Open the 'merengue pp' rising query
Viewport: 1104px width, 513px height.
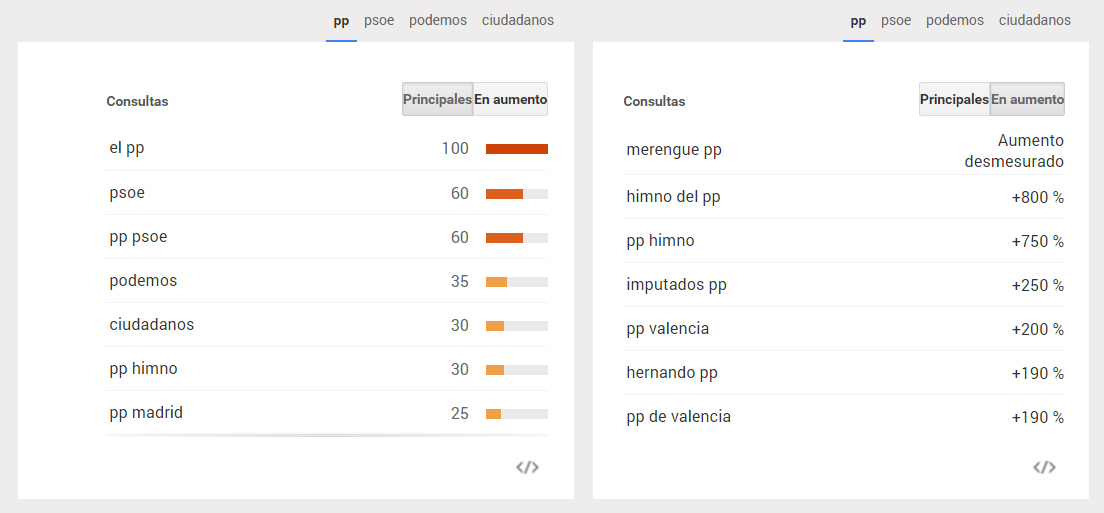click(x=674, y=150)
